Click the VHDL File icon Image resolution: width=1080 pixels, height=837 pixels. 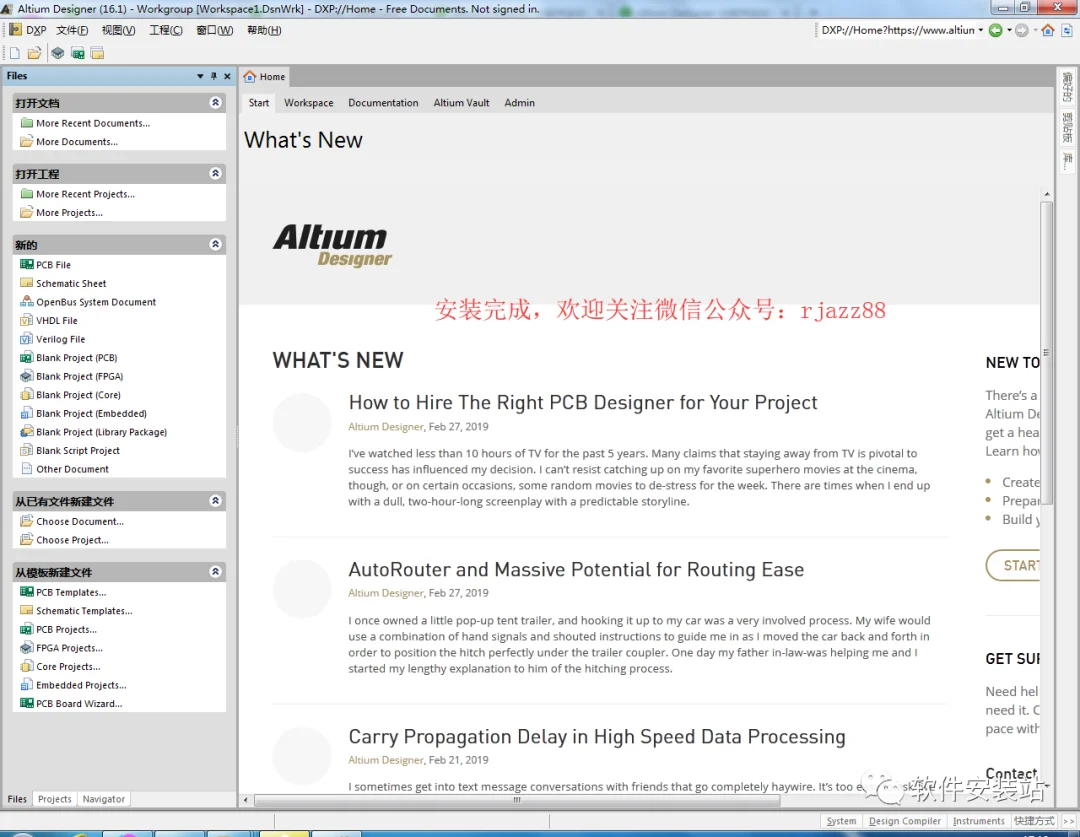pos(27,320)
